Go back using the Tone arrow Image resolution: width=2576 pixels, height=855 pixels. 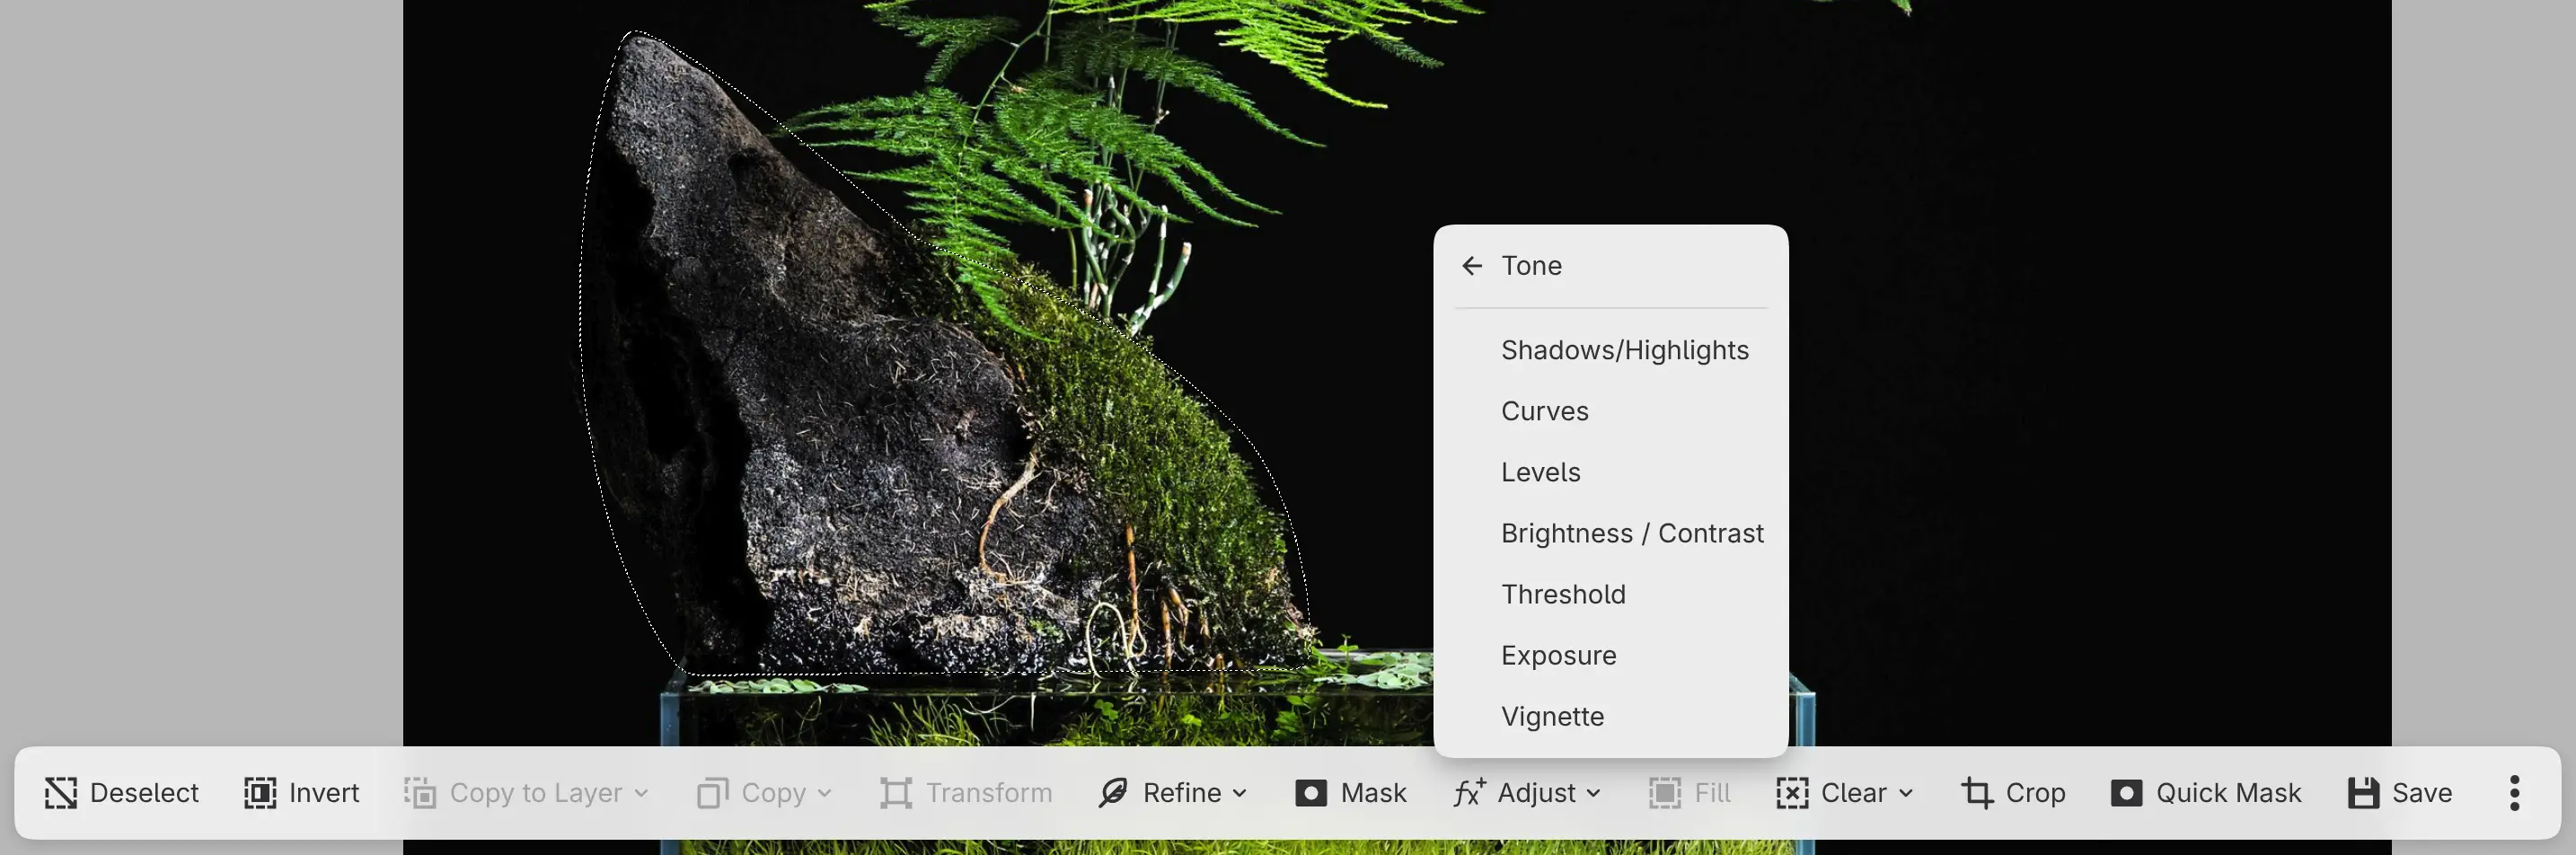[x=1472, y=265]
